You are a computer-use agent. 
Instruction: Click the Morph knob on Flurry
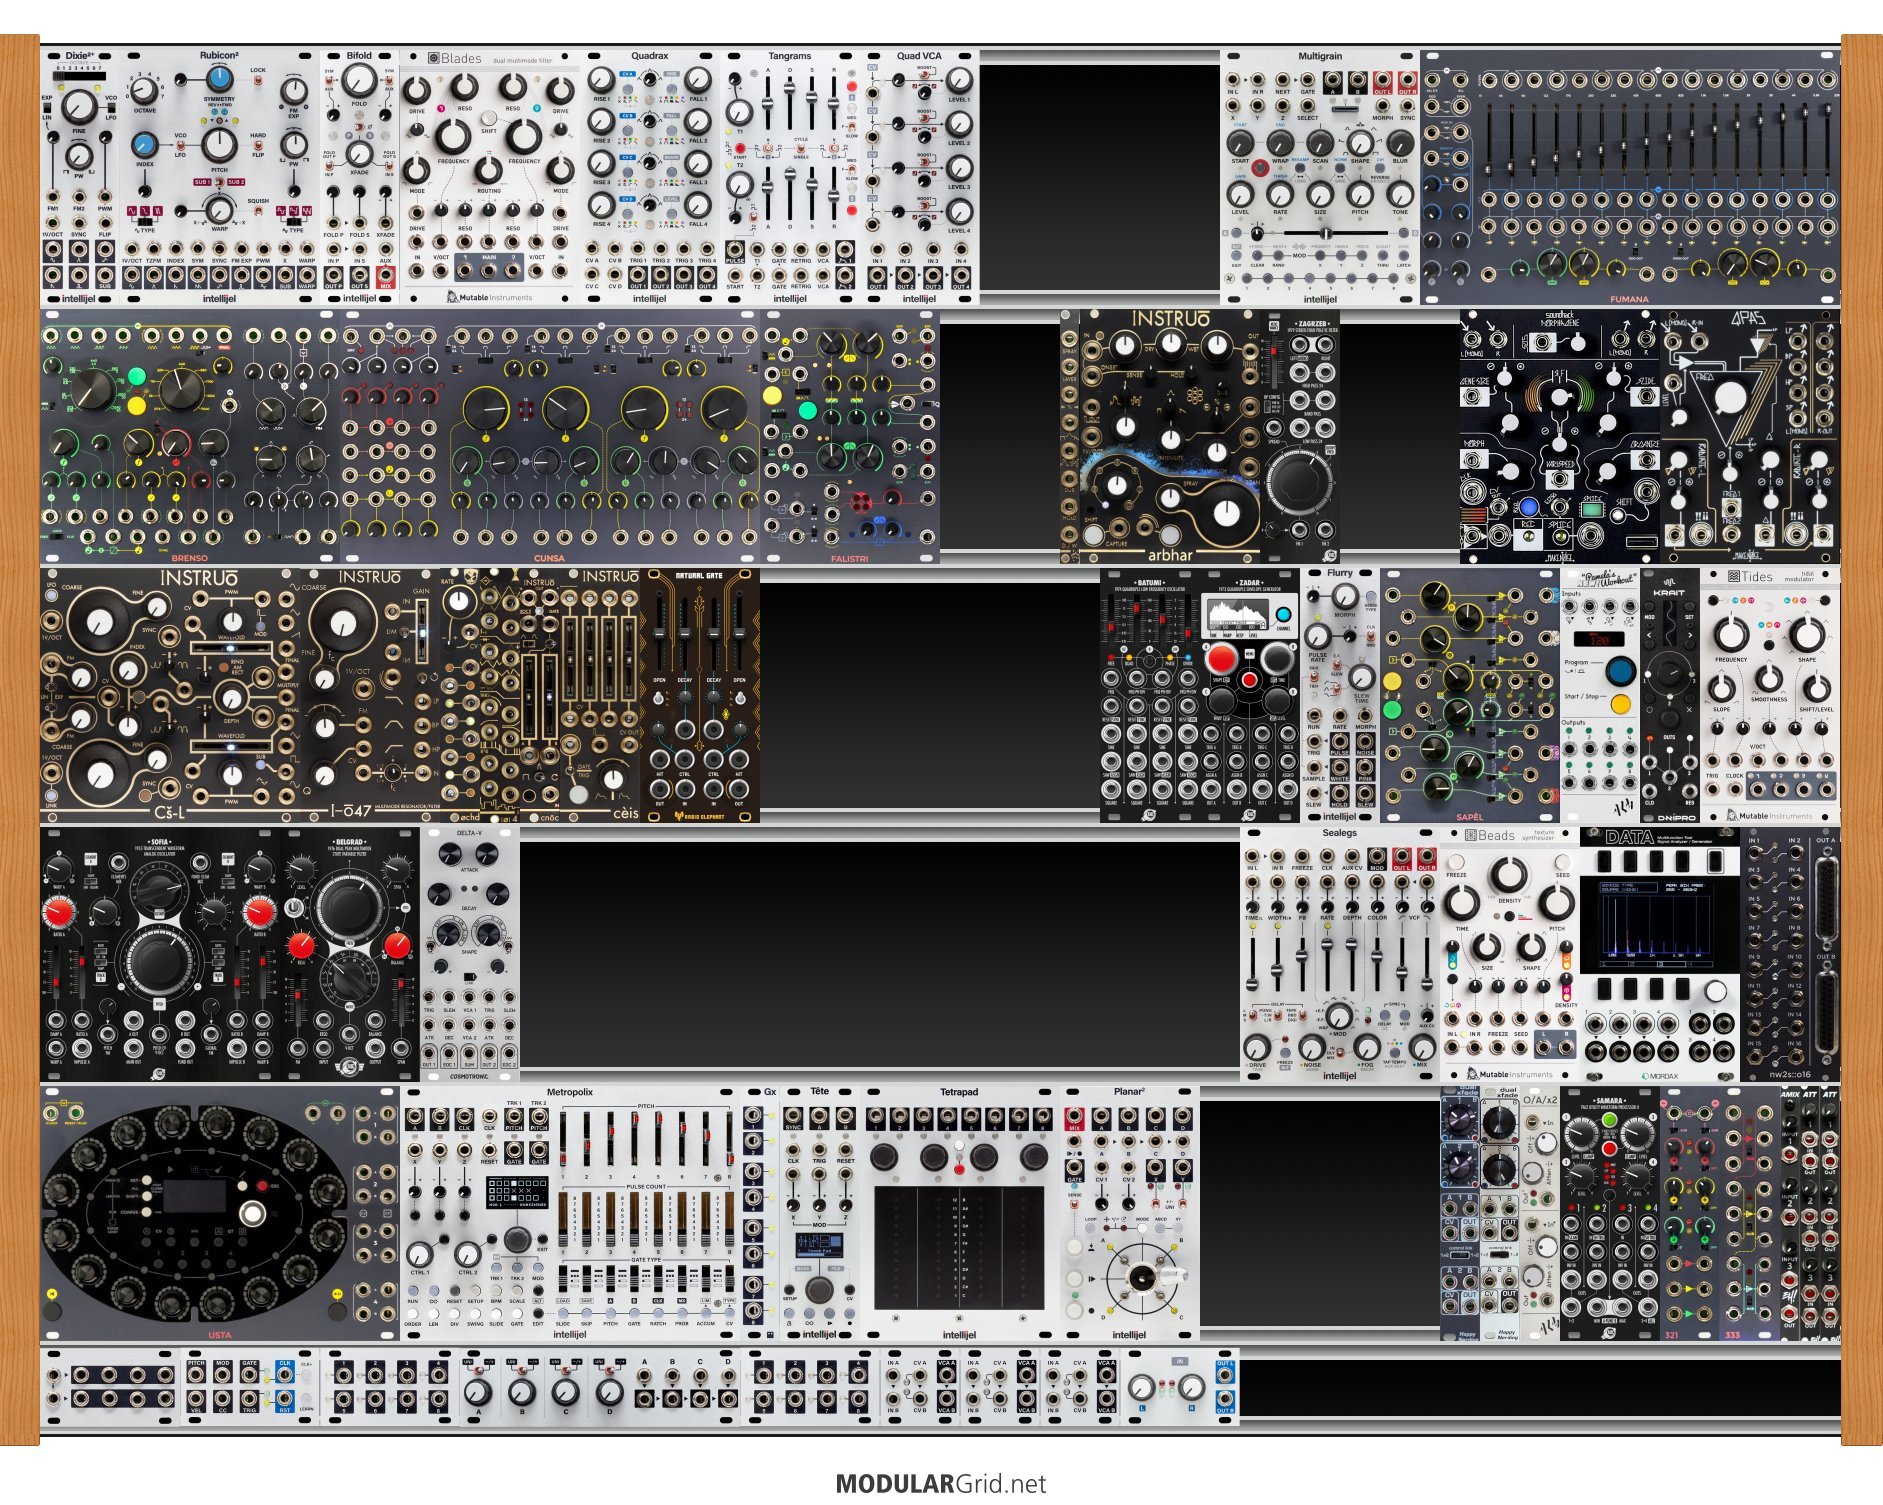click(1344, 597)
